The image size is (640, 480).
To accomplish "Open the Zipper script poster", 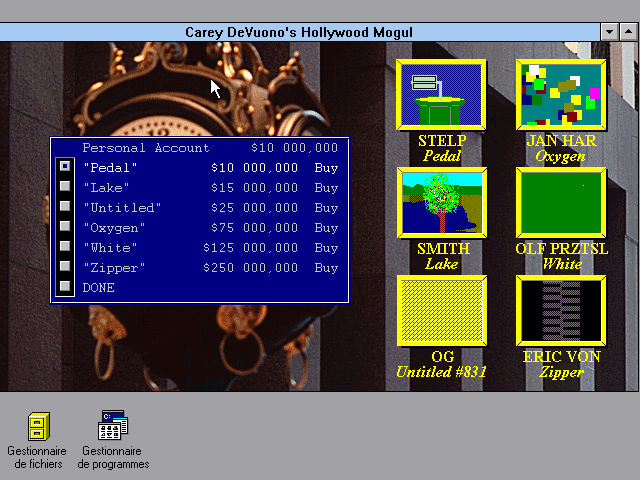I will 561,311.
